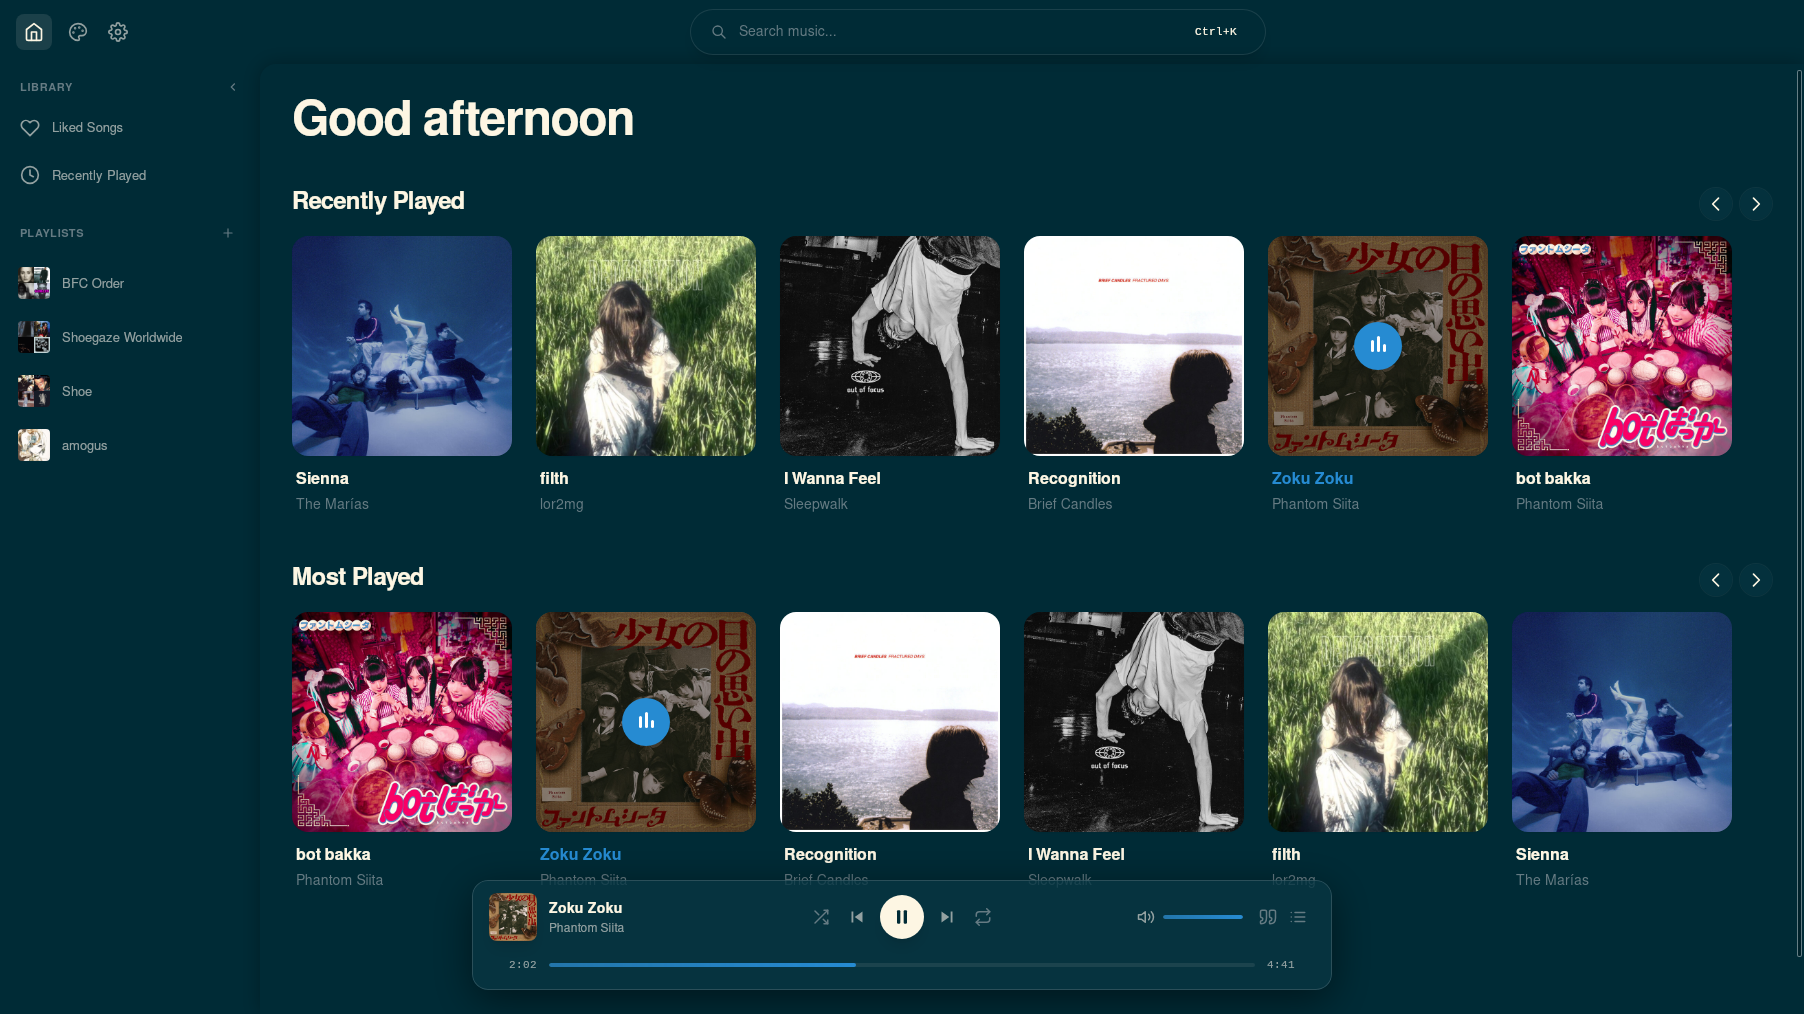Viewport: 1804px width, 1014px height.
Task: Click the main page vertical scrollbar
Action: pos(1799,514)
